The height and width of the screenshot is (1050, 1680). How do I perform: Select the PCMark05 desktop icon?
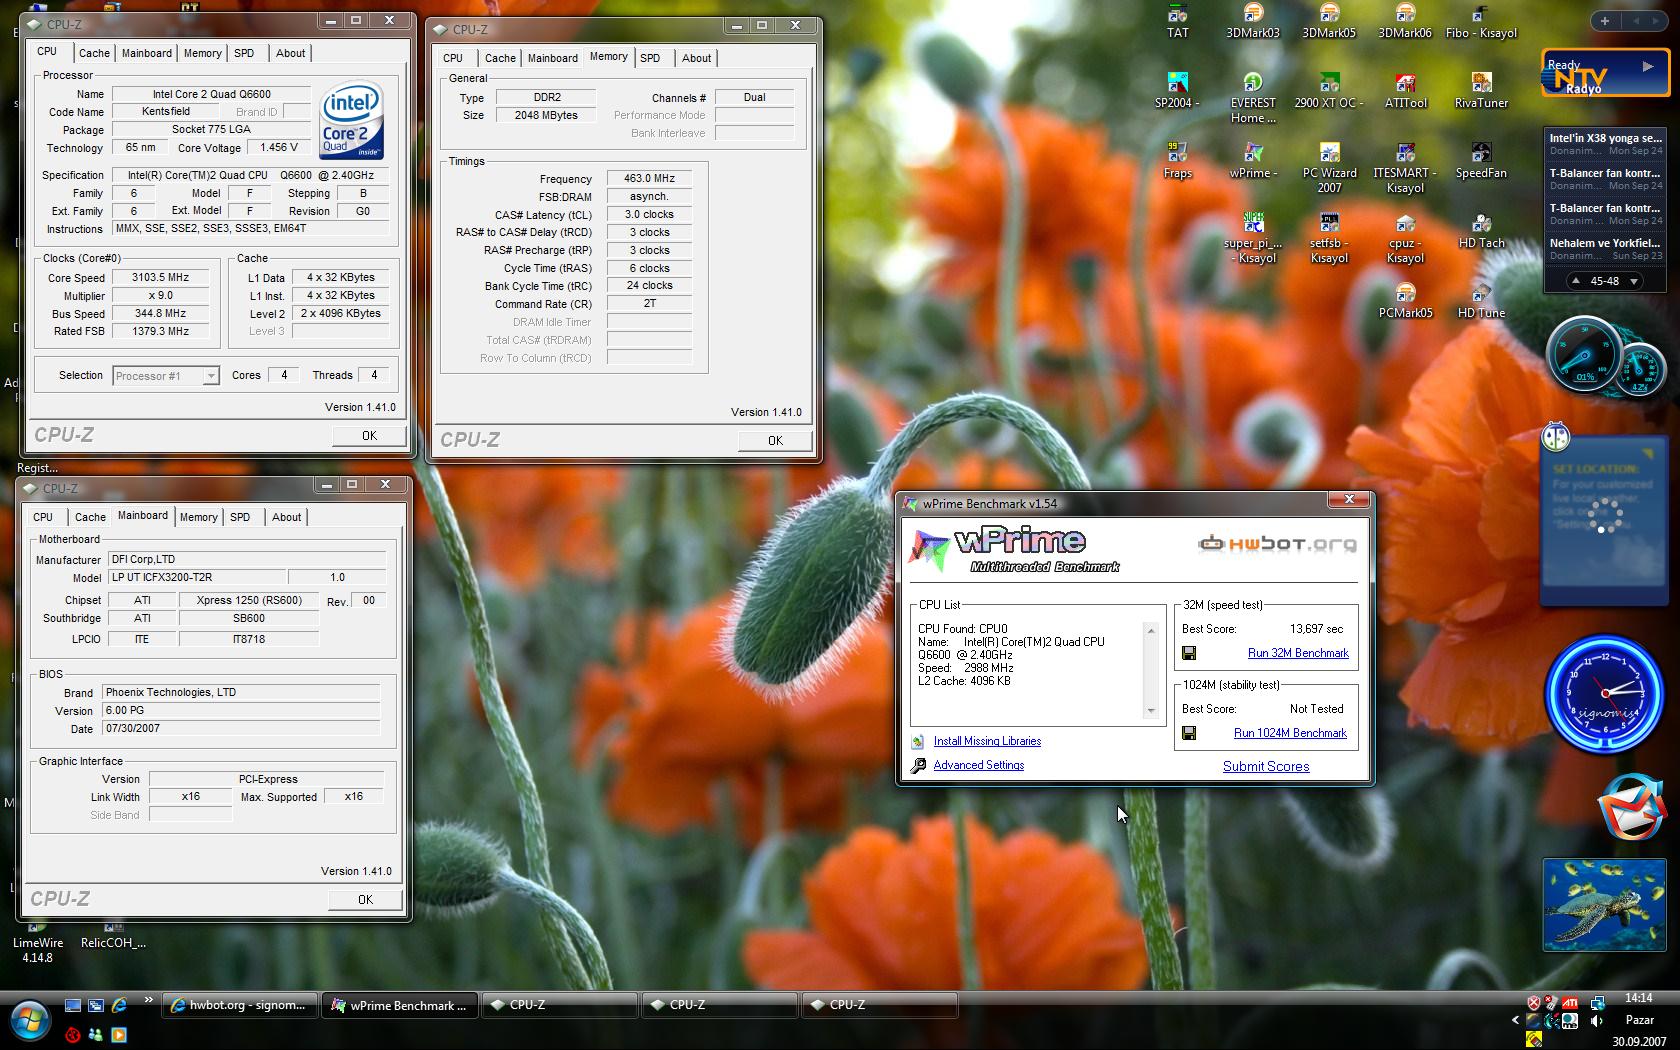click(1405, 300)
